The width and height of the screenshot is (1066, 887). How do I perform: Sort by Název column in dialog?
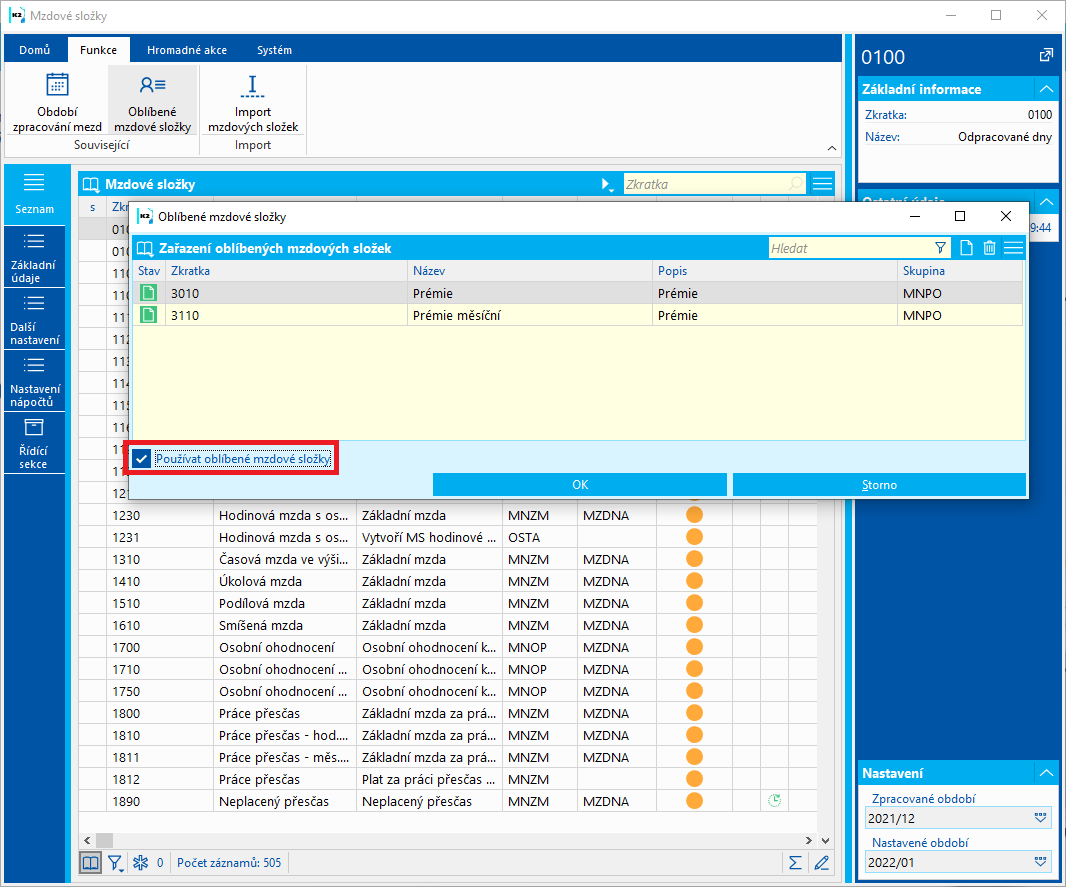[530, 271]
